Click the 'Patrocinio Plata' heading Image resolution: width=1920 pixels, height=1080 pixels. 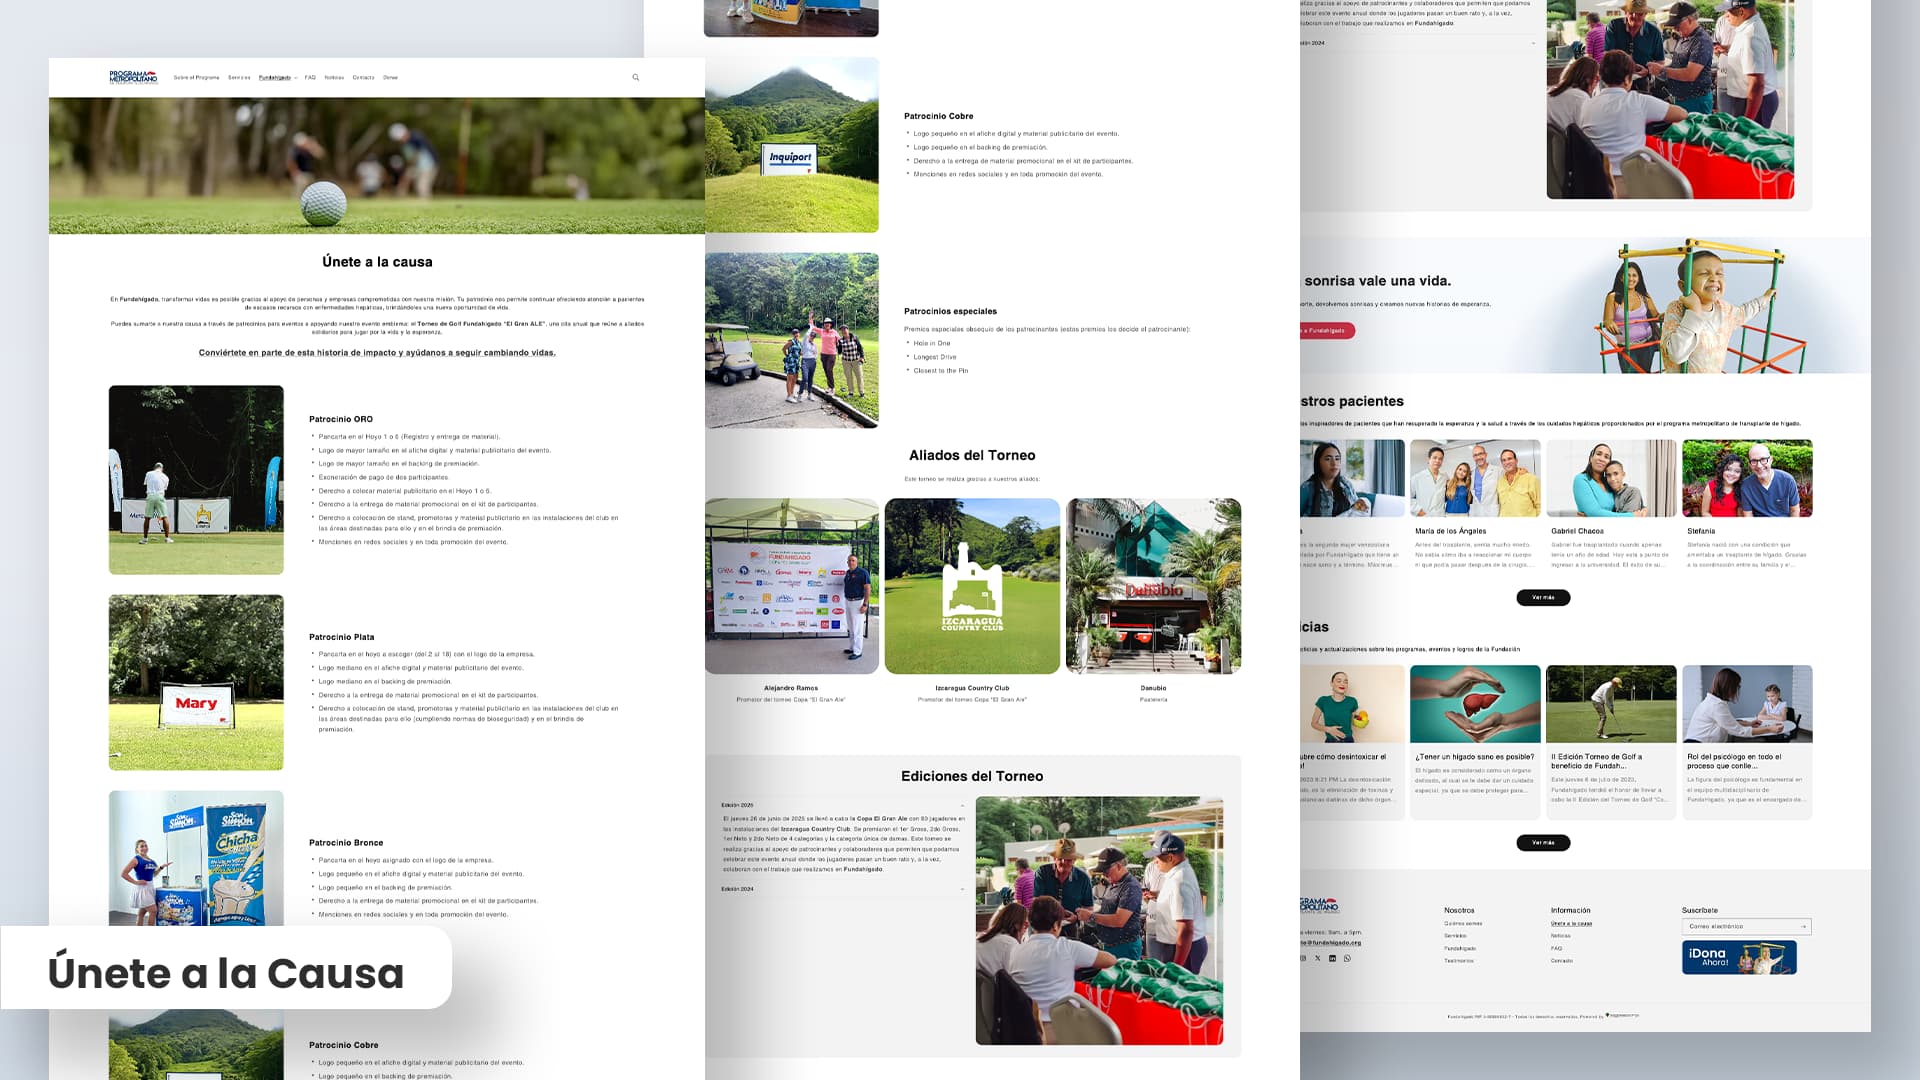[342, 638]
